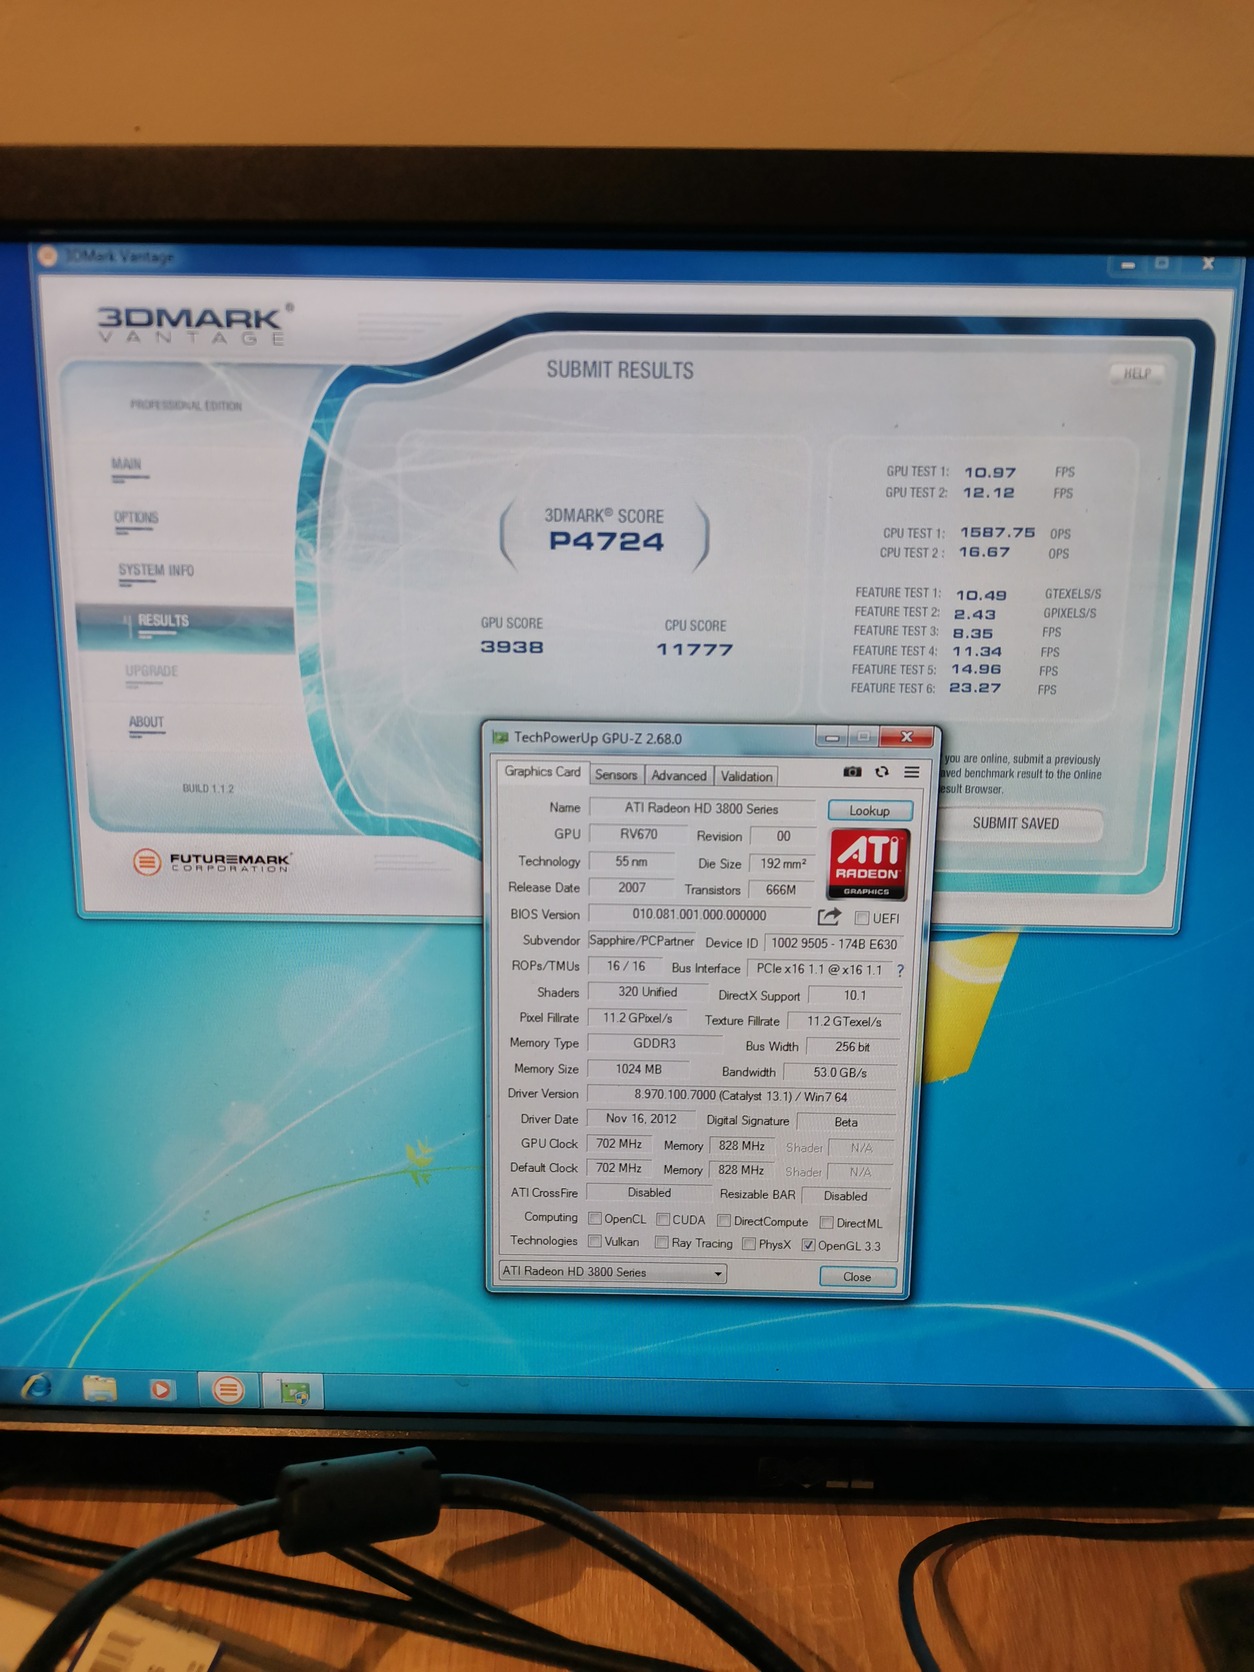Screen dimensions: 1254x1672
Task: Click the CPU TEST 1 value 1587.75
Action: (997, 533)
